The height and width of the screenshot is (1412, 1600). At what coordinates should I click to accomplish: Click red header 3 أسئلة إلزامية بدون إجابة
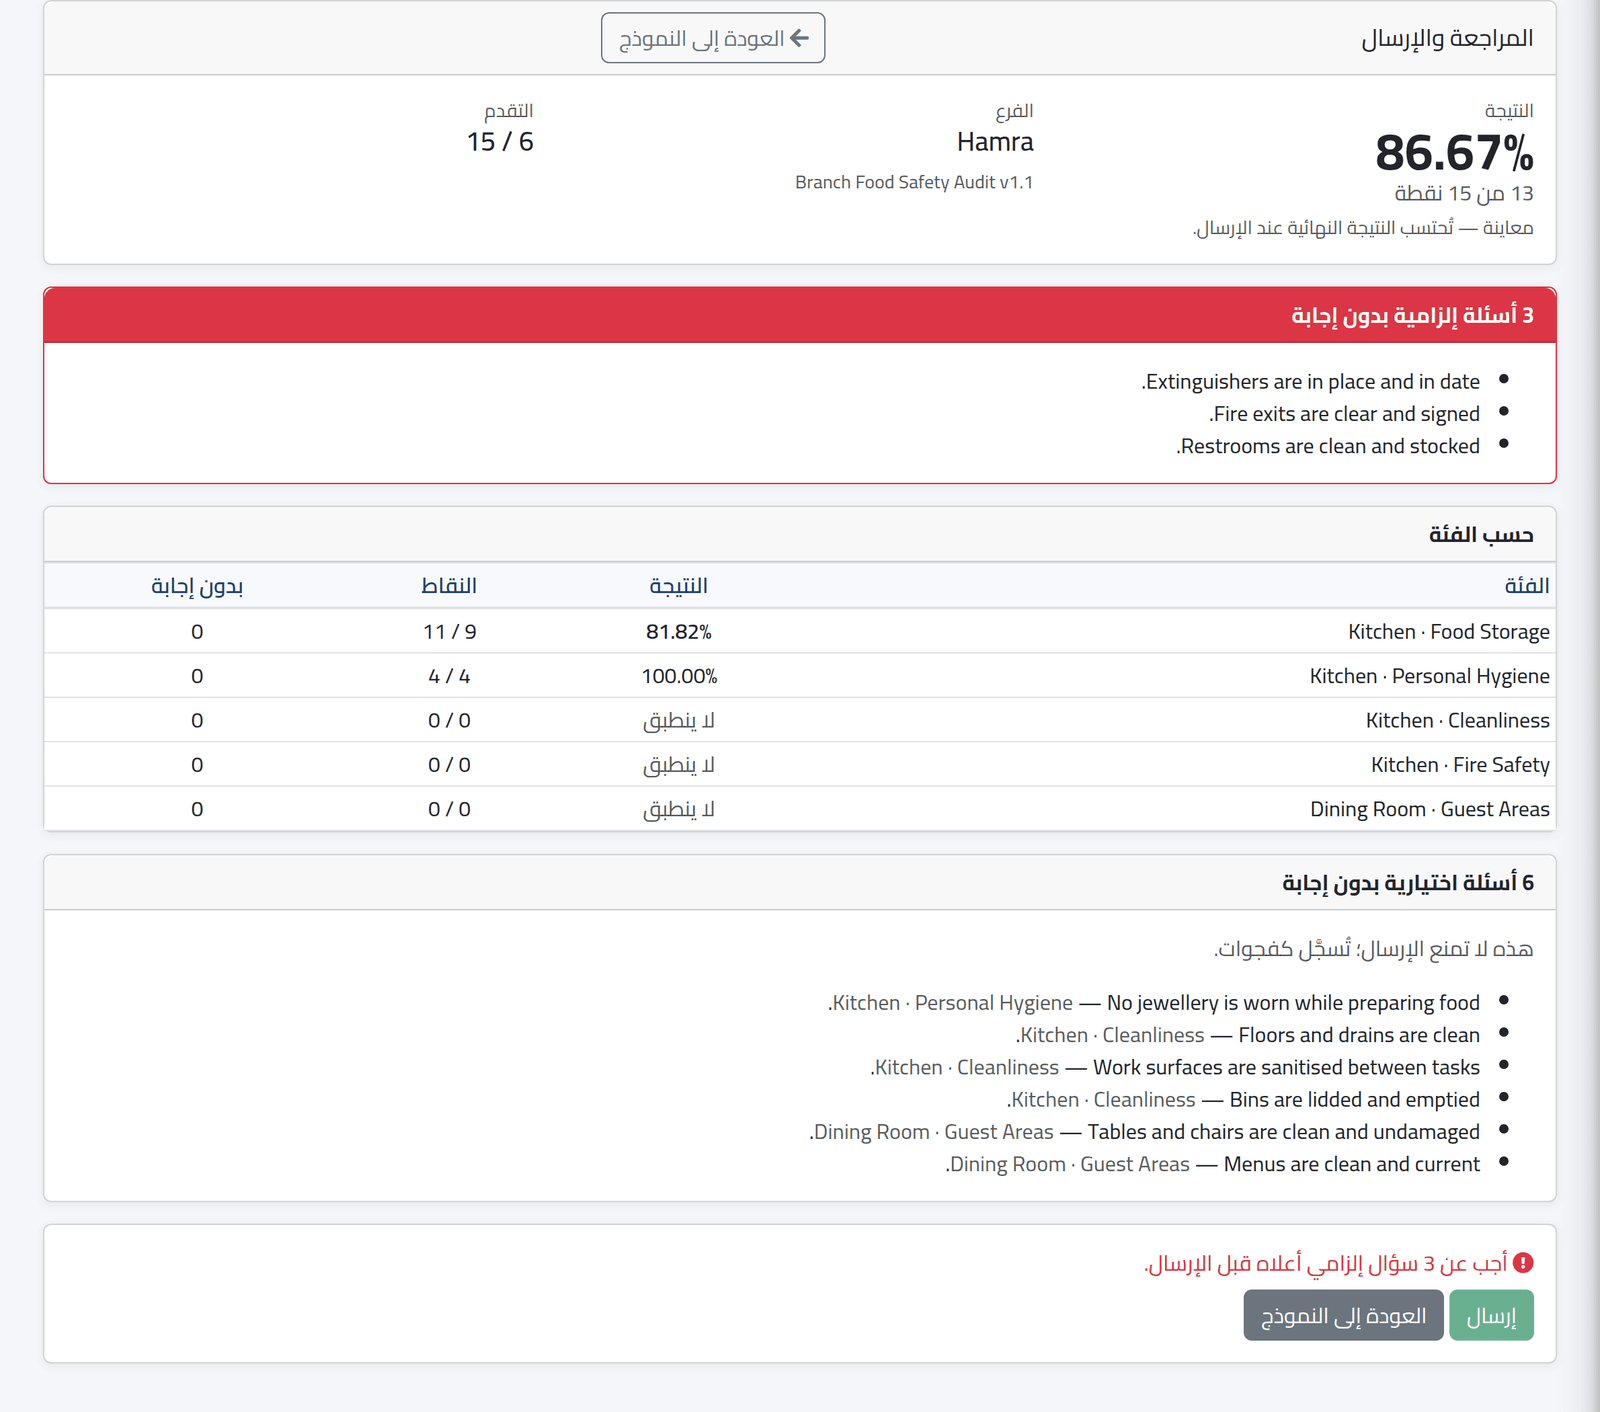[x=800, y=315]
